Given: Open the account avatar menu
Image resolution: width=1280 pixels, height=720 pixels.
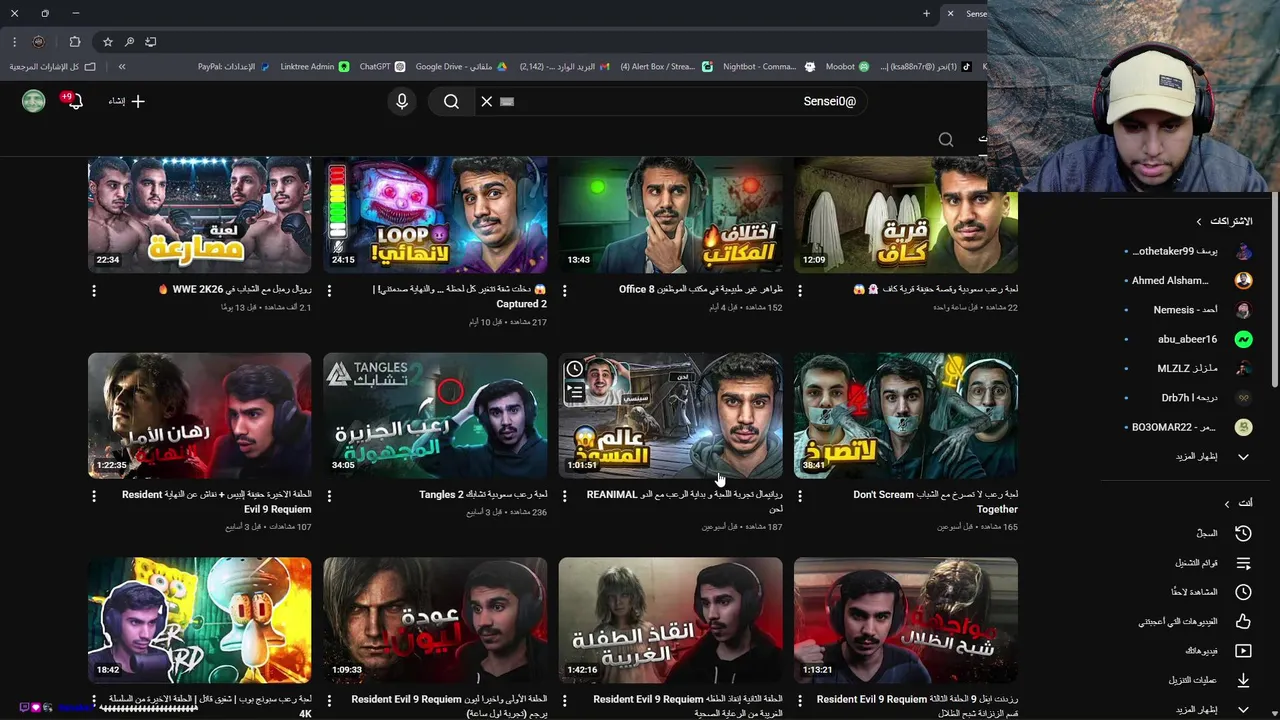Looking at the screenshot, I should 34,101.
